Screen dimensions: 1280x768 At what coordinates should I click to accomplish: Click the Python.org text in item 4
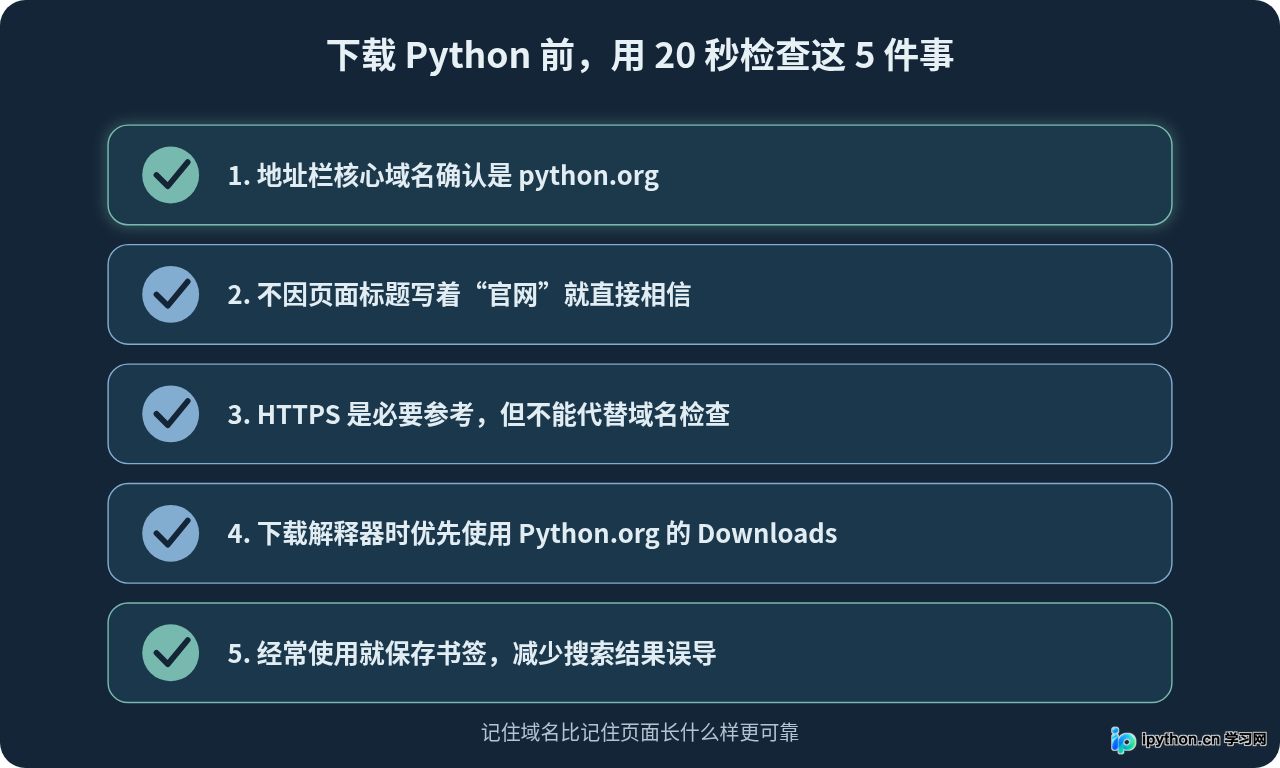(x=588, y=535)
